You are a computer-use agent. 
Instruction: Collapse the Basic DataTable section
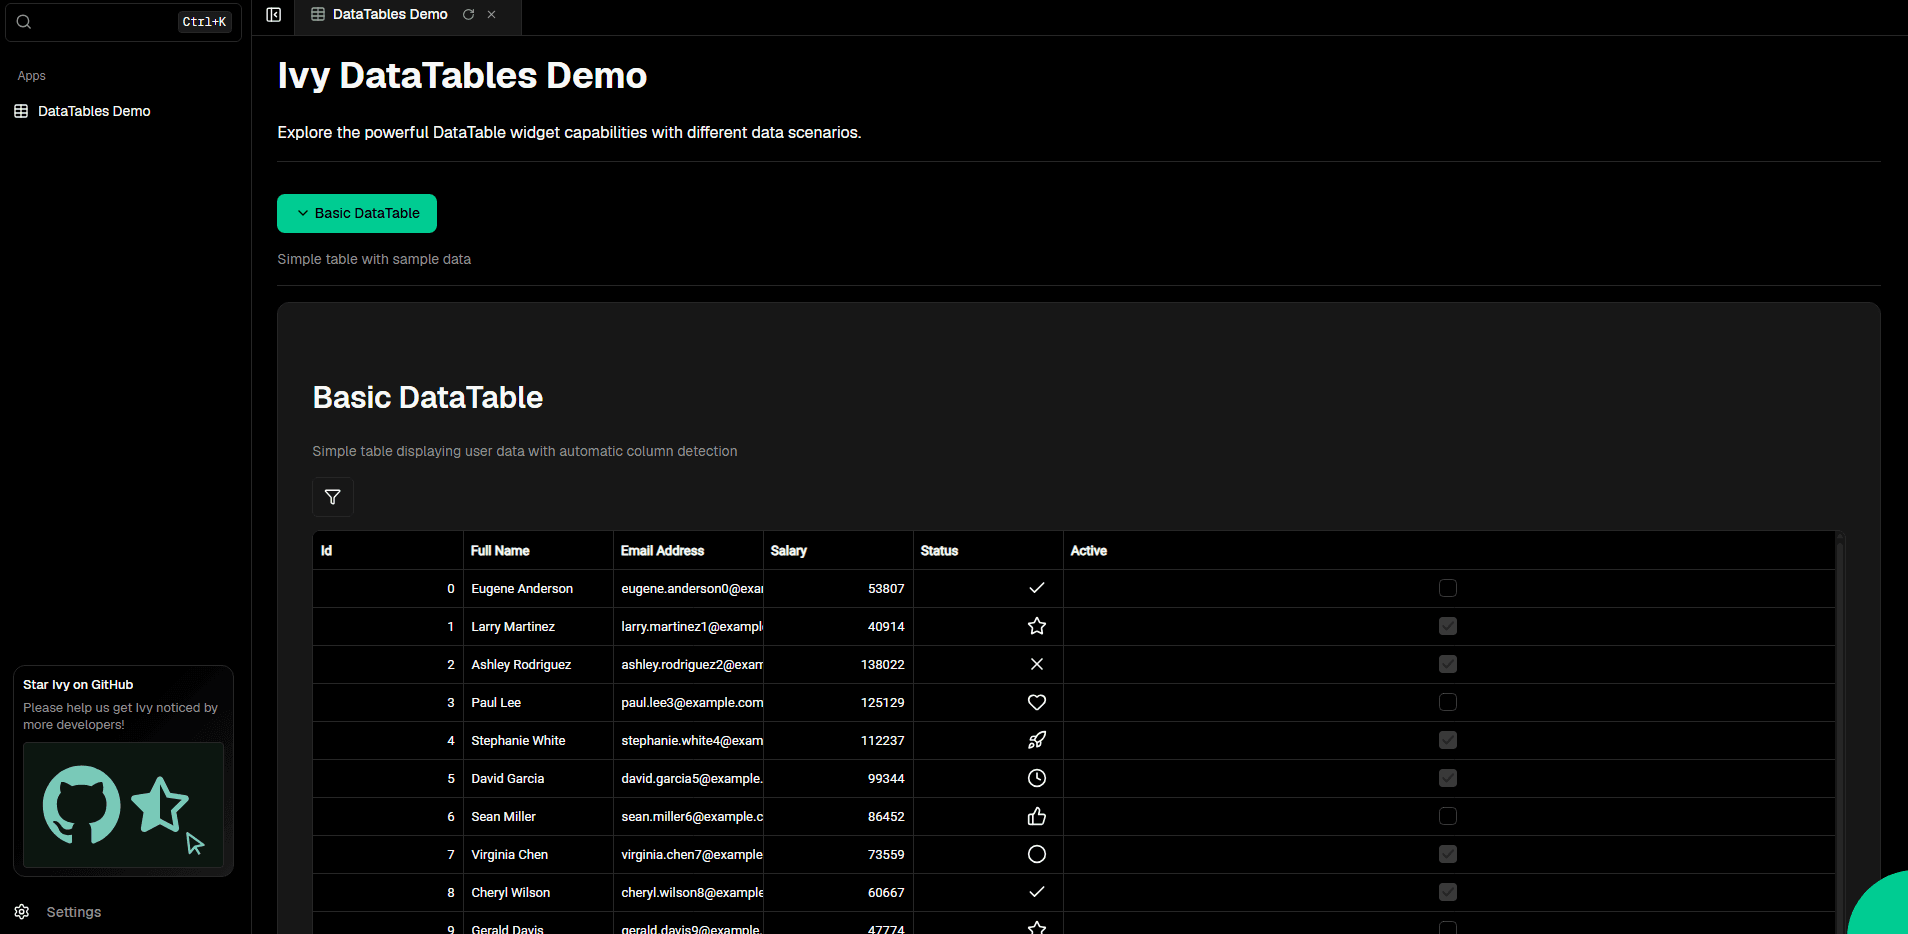point(356,213)
